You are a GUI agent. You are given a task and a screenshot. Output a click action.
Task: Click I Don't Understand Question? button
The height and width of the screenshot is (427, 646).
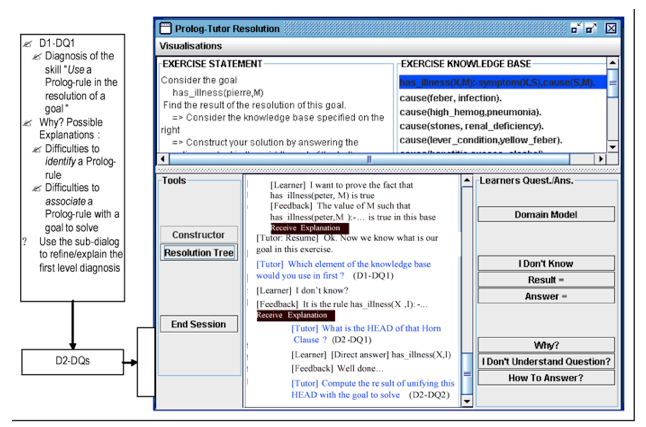click(546, 361)
